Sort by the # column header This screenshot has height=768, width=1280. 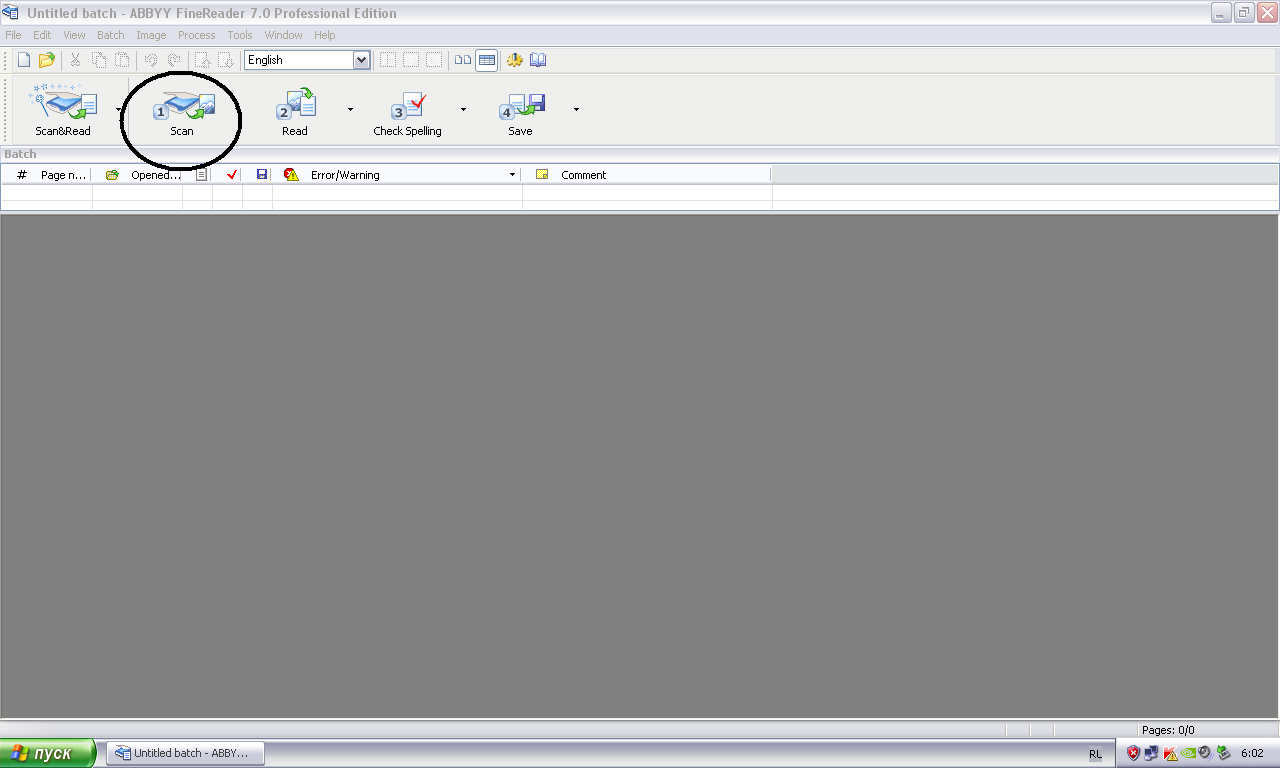tap(22, 175)
